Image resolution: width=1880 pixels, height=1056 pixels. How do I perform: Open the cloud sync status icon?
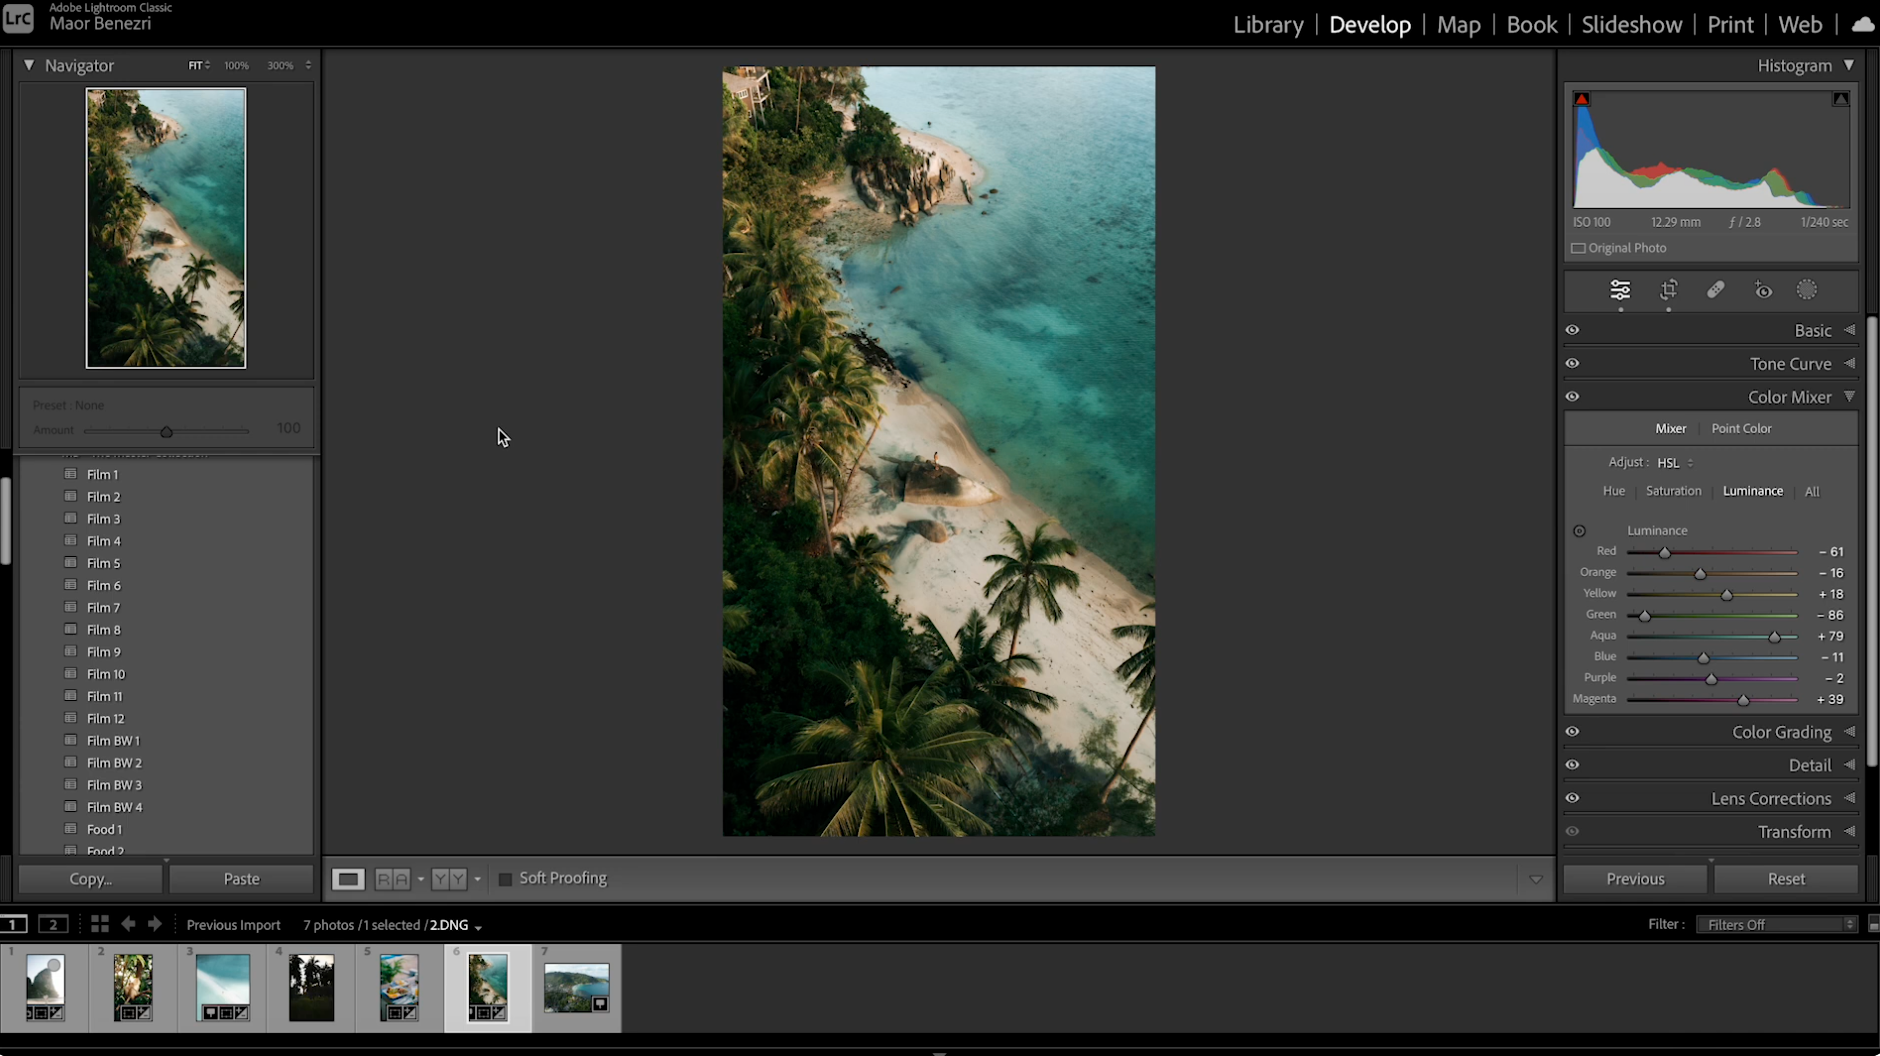(1862, 24)
